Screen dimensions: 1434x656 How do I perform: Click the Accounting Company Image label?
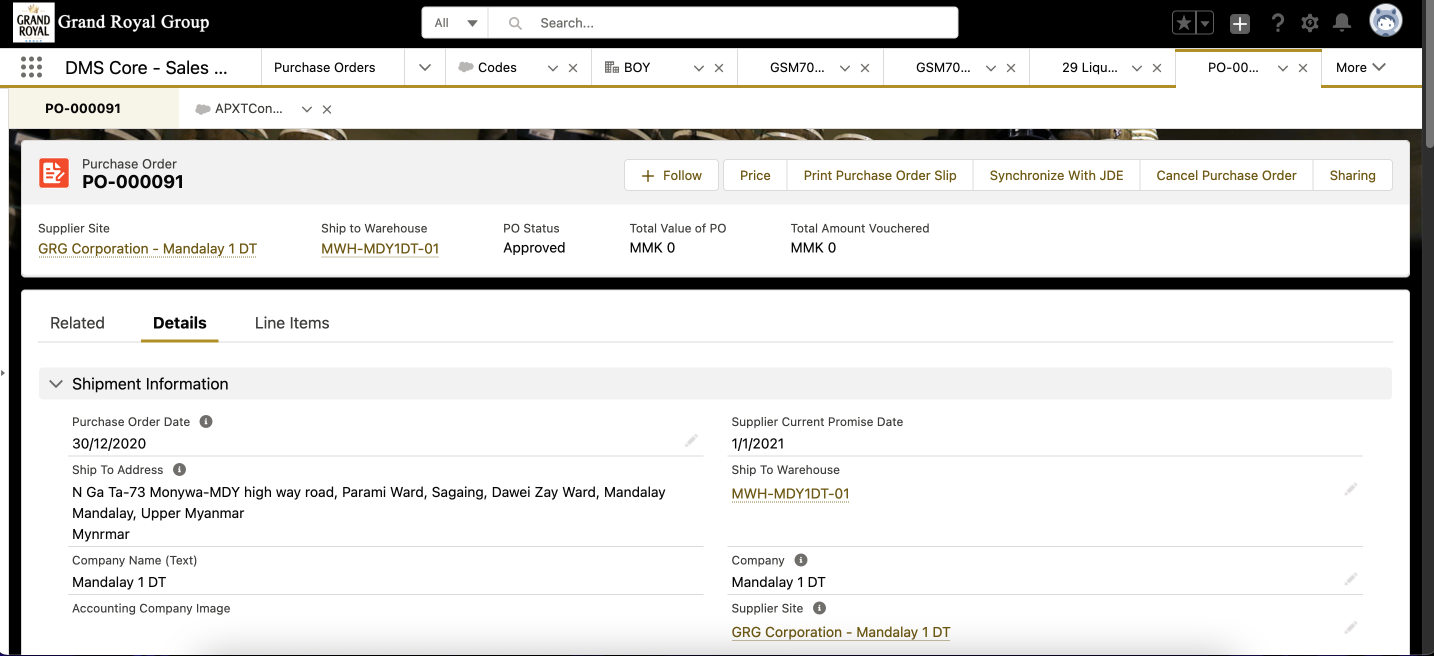tap(151, 608)
